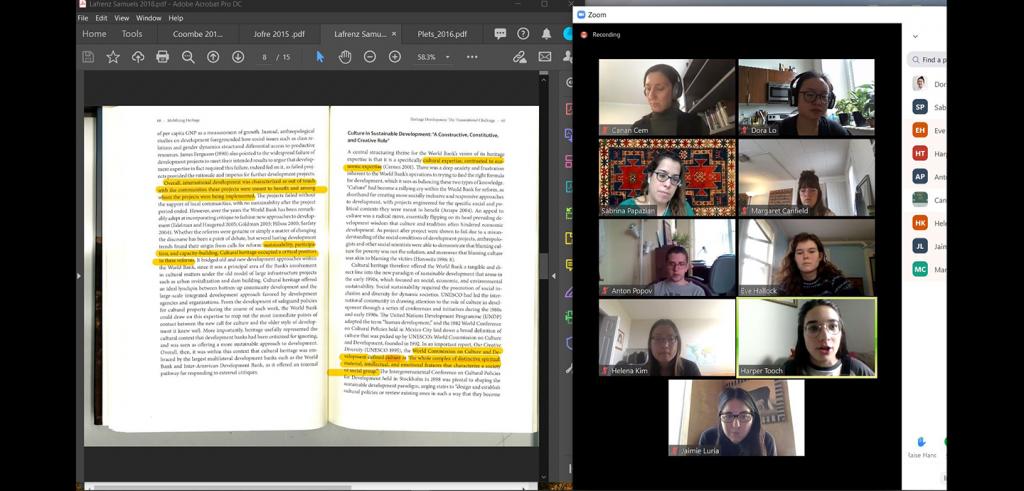Go to the previous page with up arrow

point(213,57)
